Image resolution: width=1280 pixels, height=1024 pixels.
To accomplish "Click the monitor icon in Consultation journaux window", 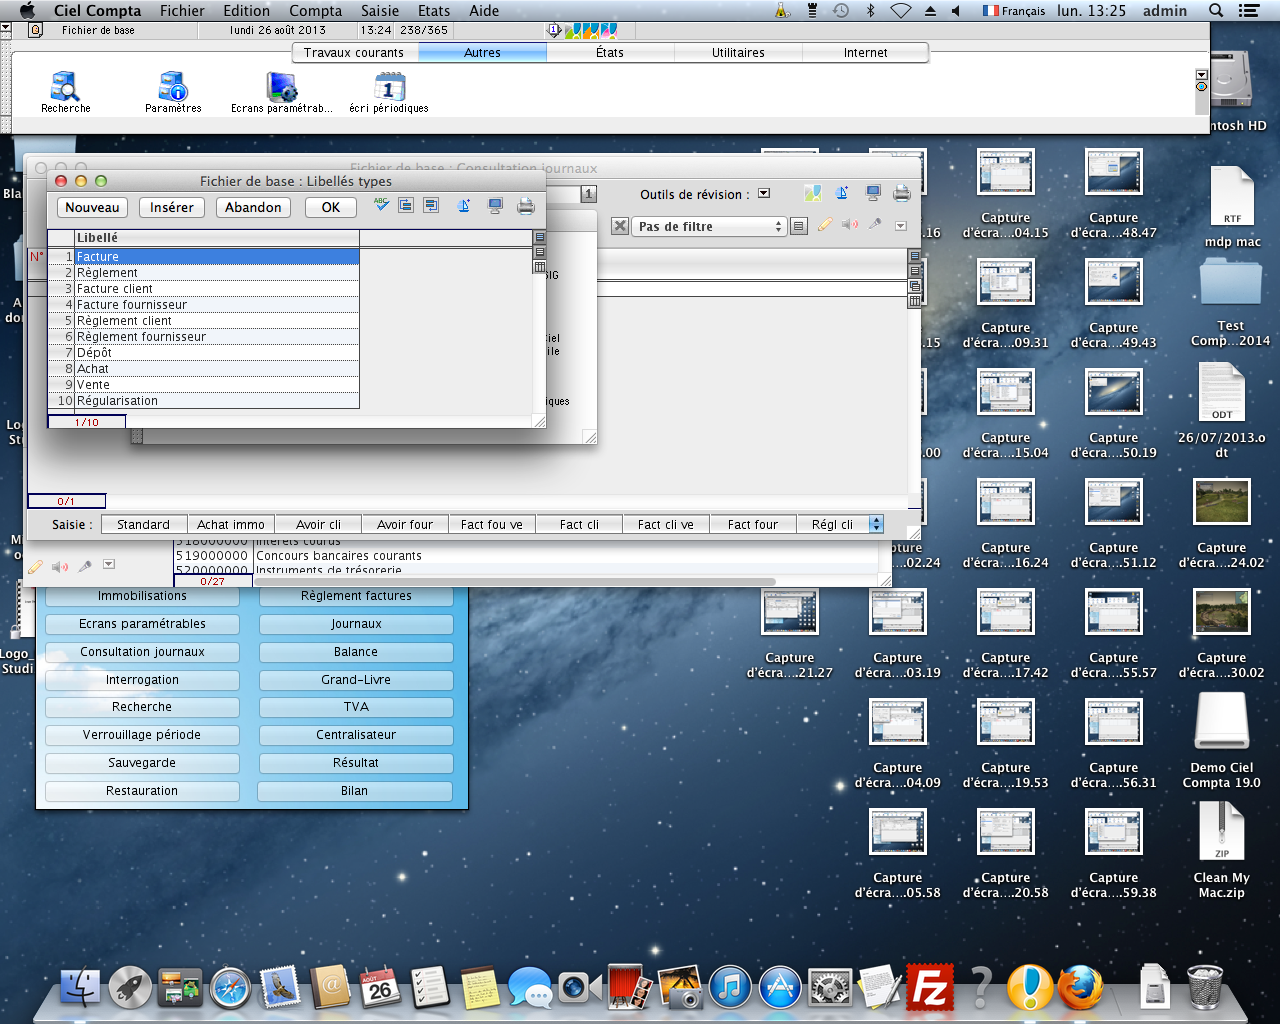I will (x=873, y=193).
